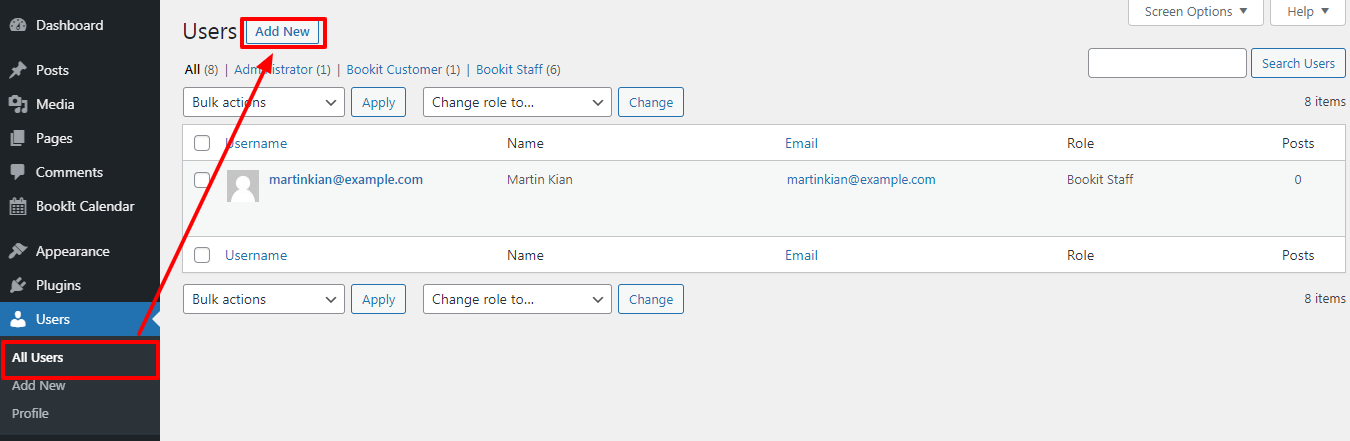Focus the Search Users input field
Viewport: 1350px width, 441px height.
(x=1167, y=63)
